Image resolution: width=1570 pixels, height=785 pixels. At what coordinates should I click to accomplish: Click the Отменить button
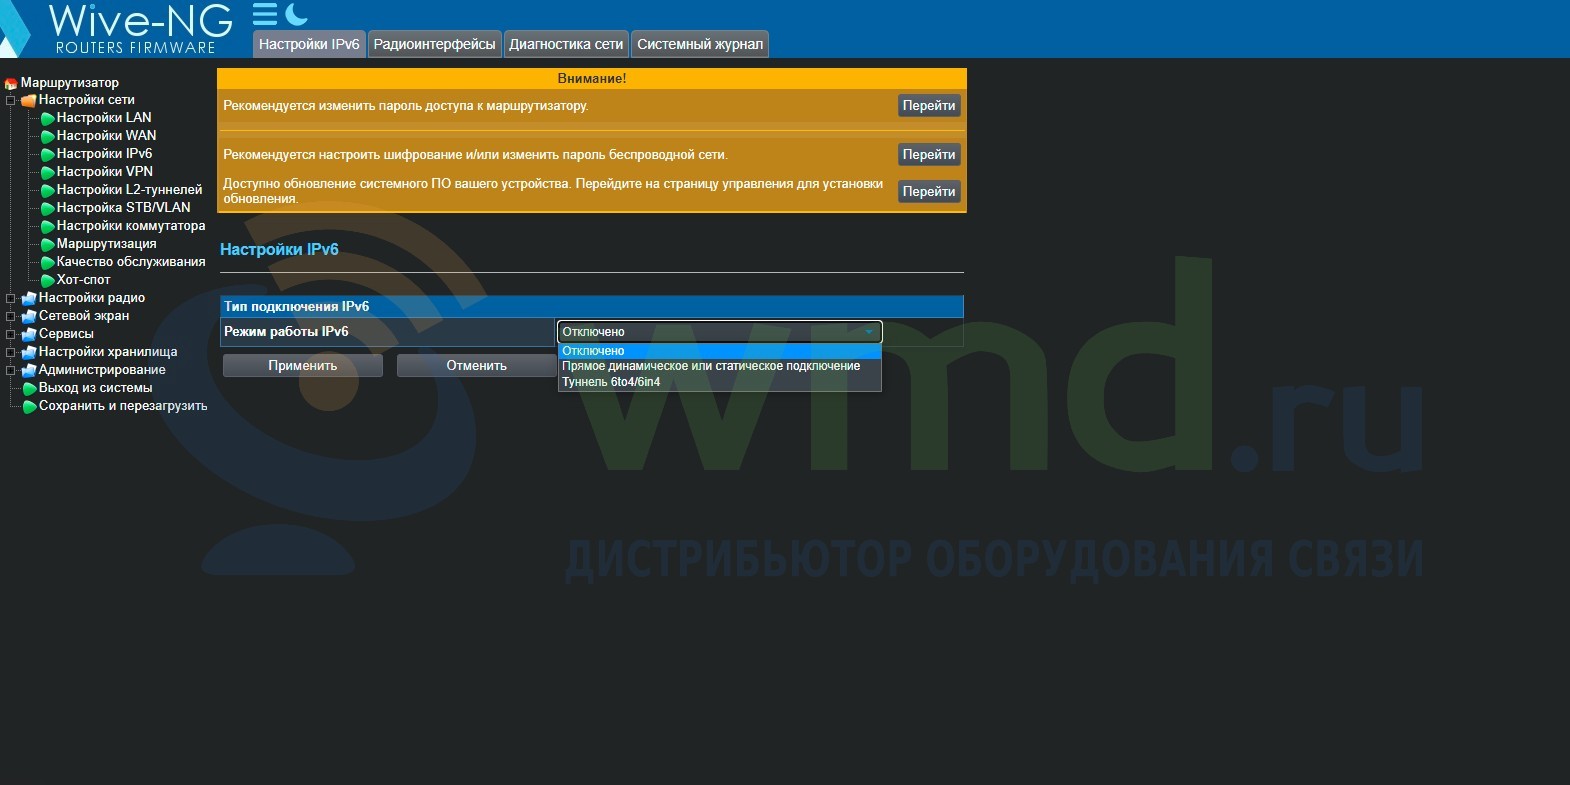(x=476, y=366)
